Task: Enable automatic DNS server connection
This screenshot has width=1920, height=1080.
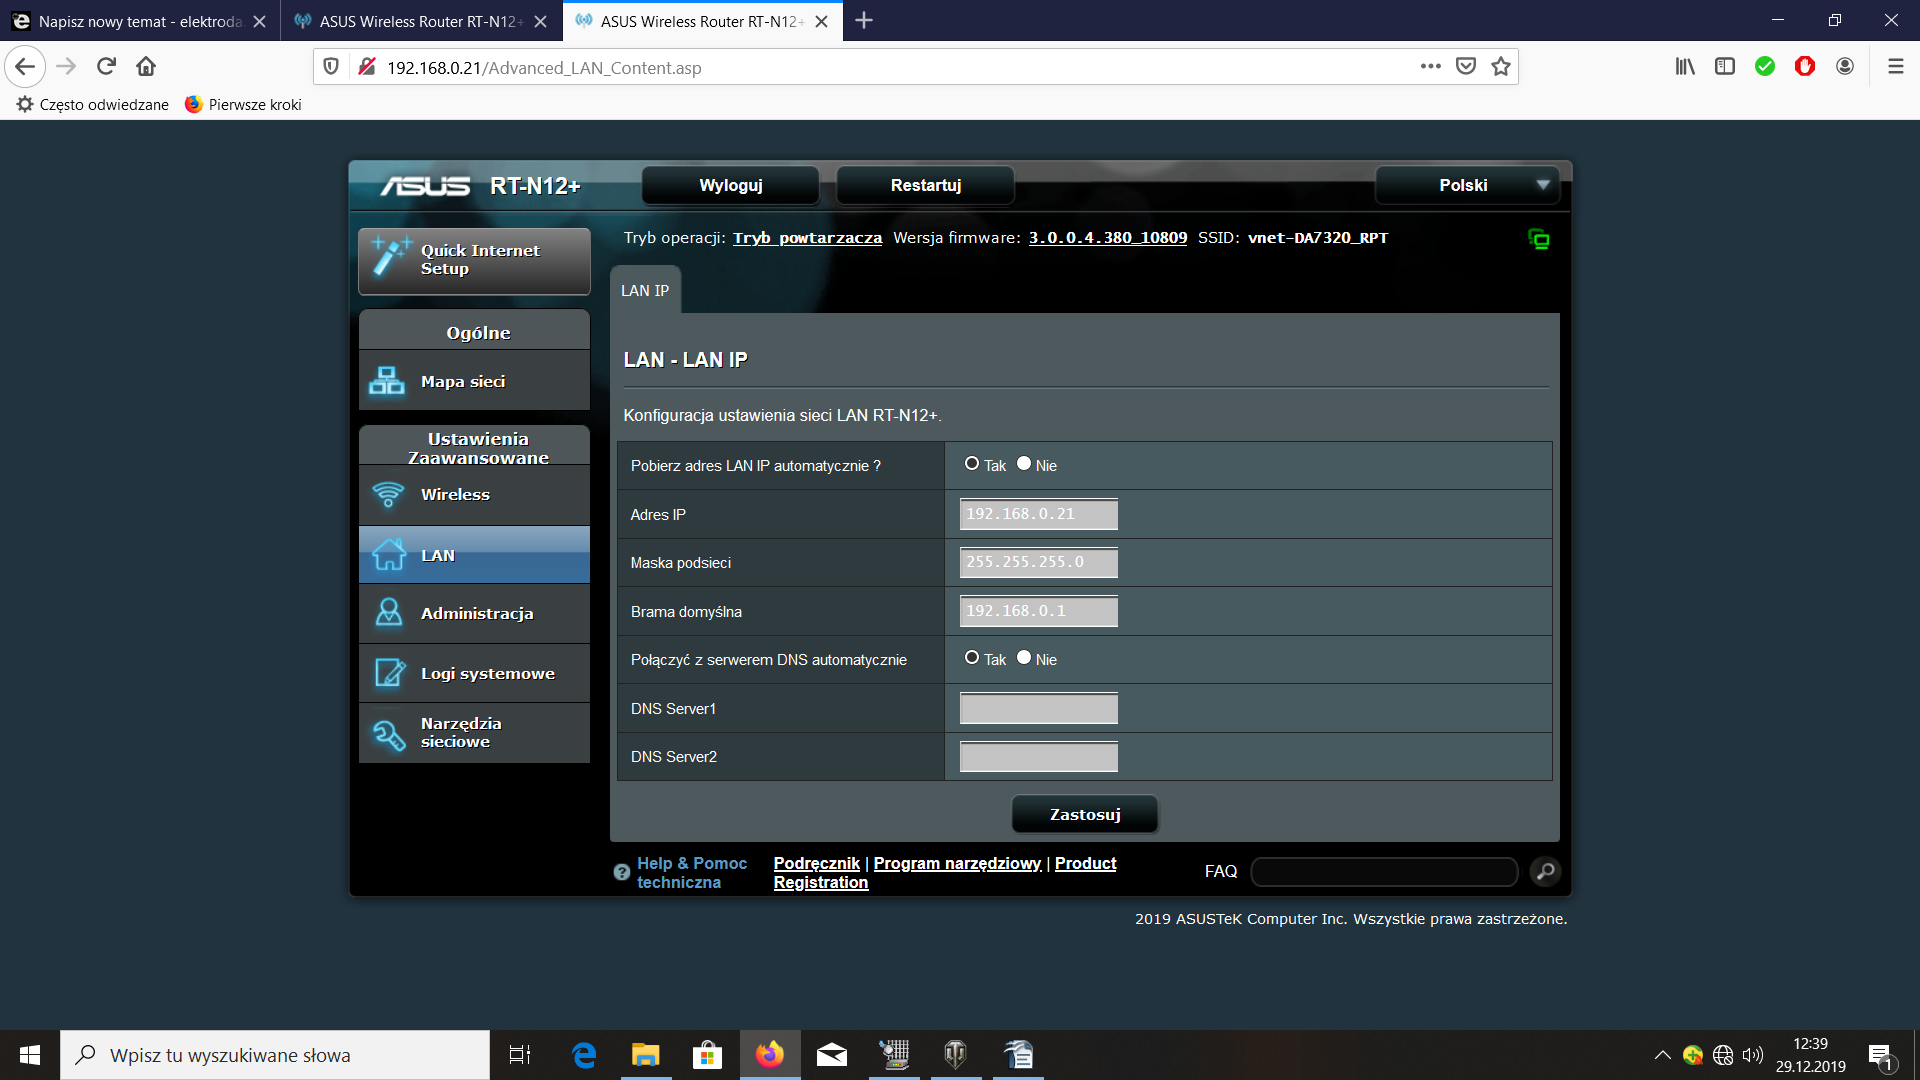Action: click(972, 657)
